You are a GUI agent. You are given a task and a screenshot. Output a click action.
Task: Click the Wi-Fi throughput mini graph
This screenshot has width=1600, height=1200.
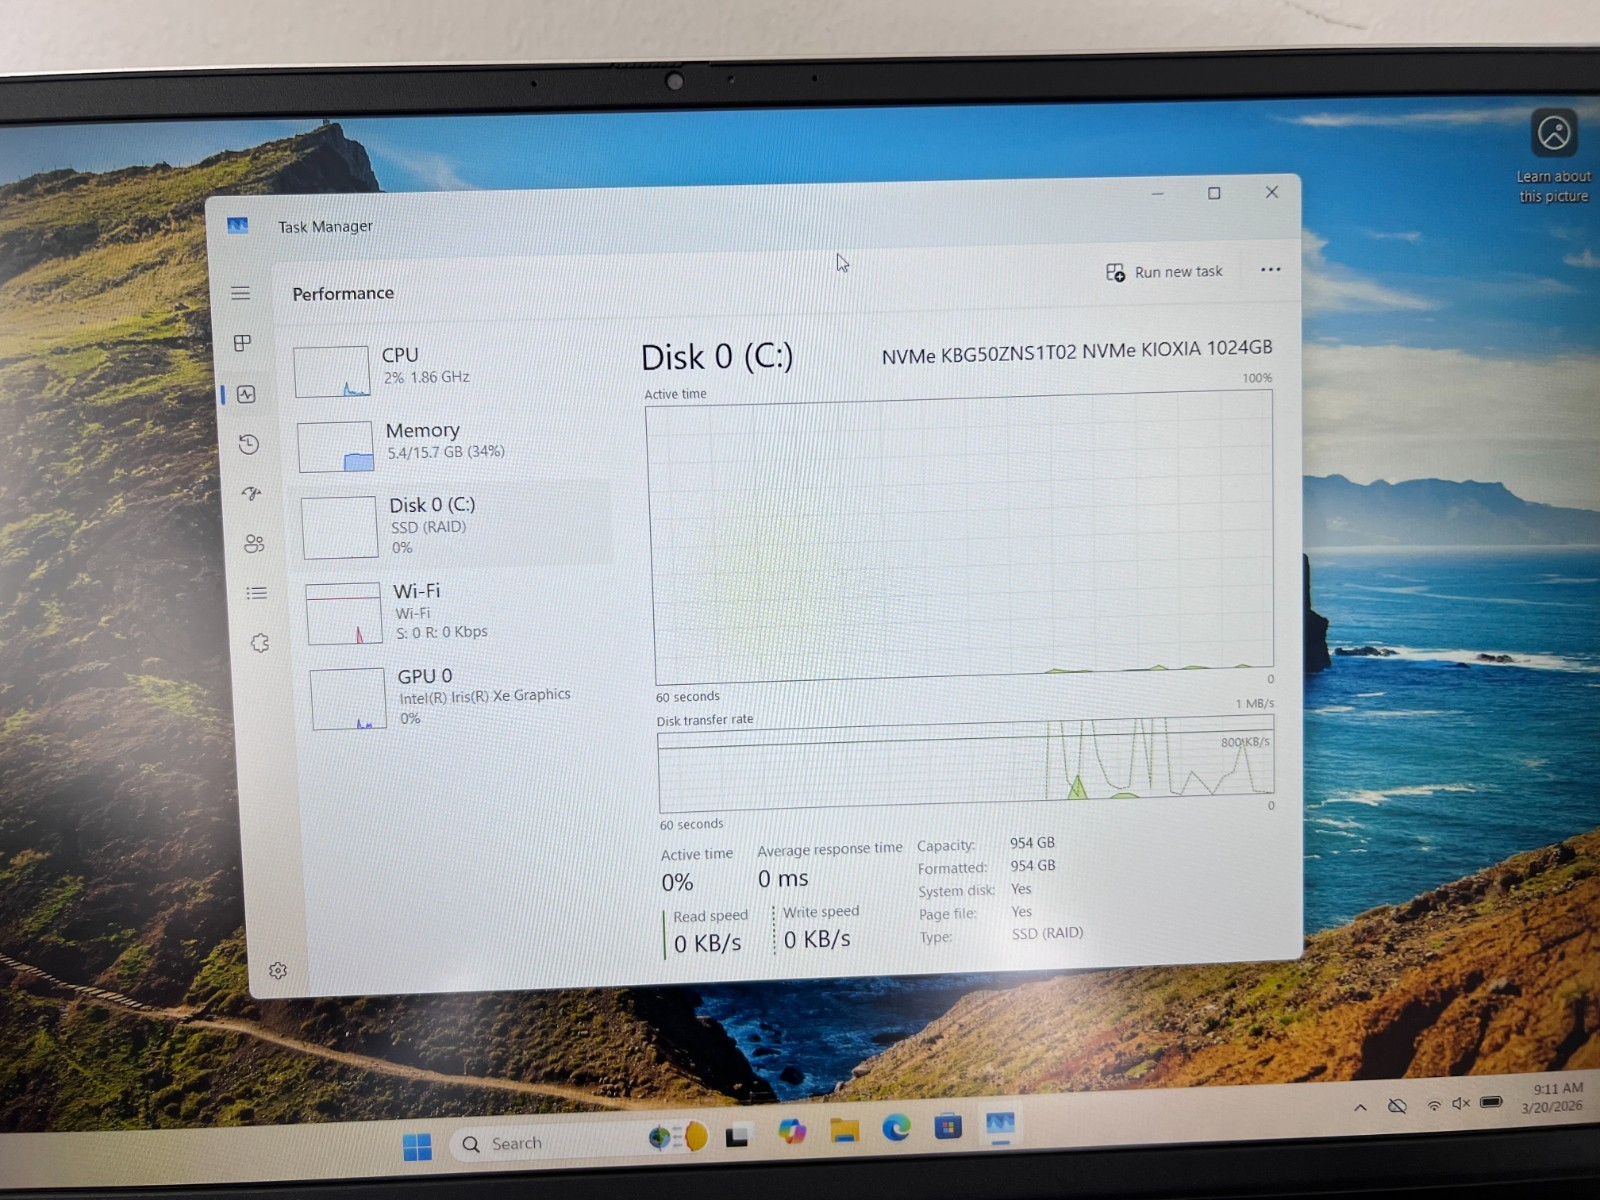[344, 613]
